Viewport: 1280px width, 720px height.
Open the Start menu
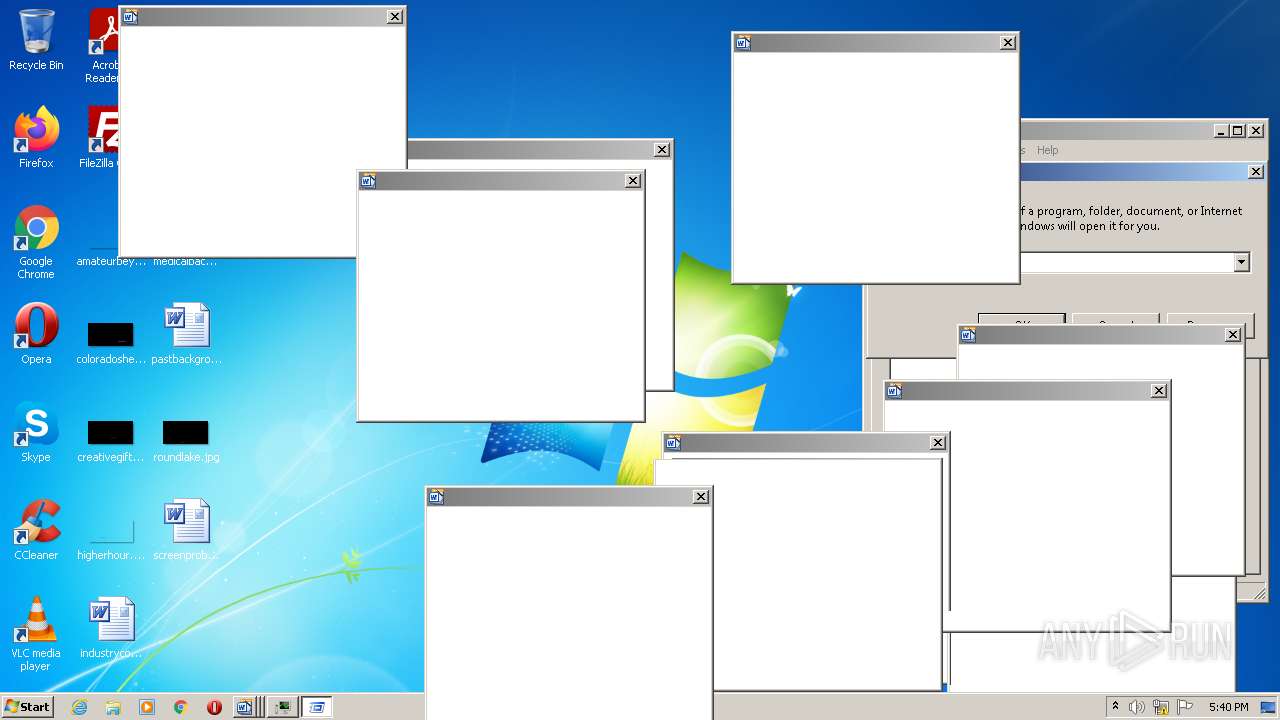[x=27, y=706]
